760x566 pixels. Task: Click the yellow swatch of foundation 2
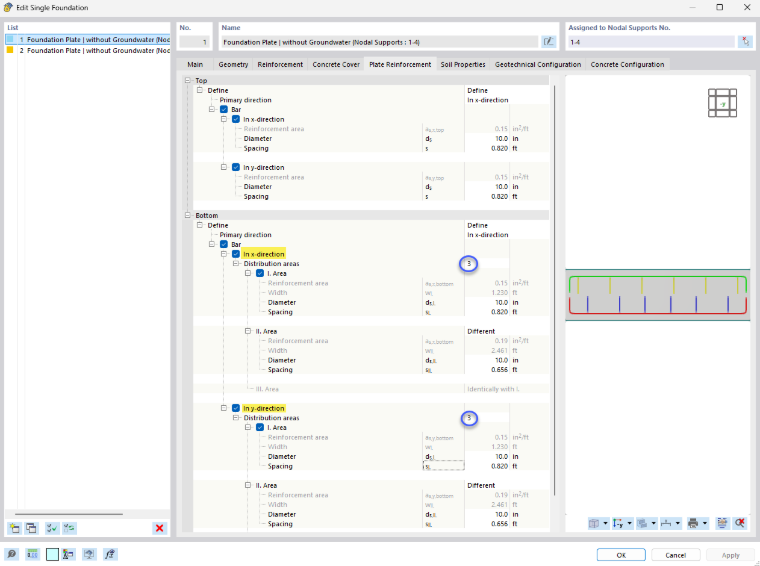pos(10,50)
